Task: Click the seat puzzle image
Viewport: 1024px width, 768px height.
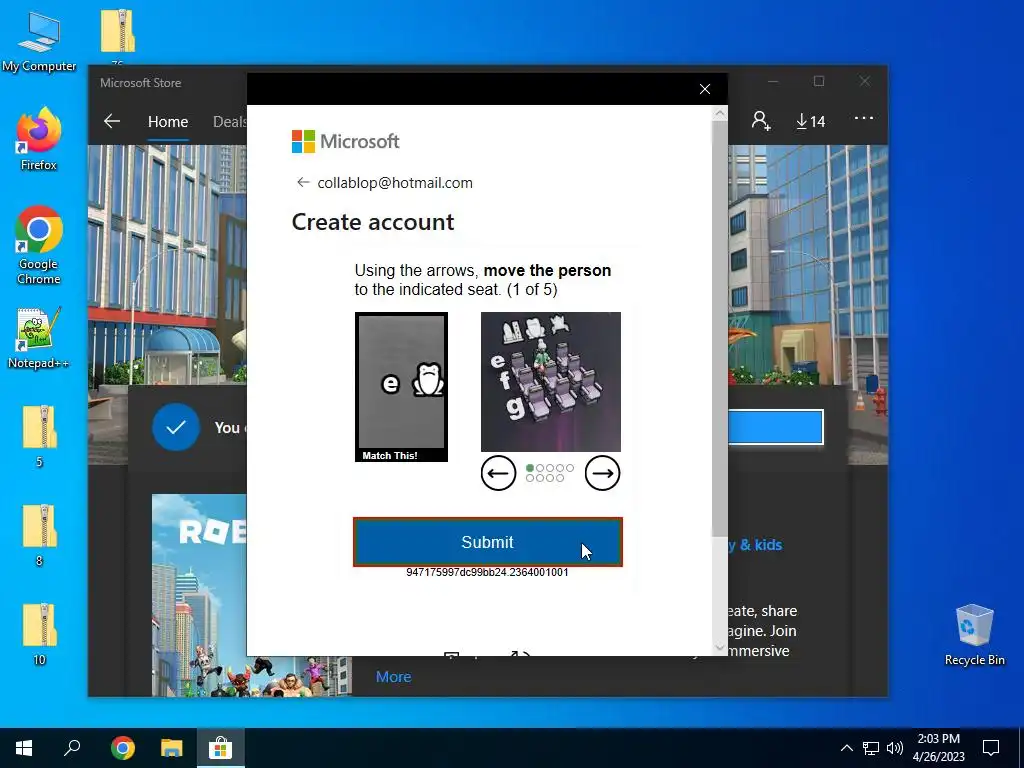Action: (551, 381)
